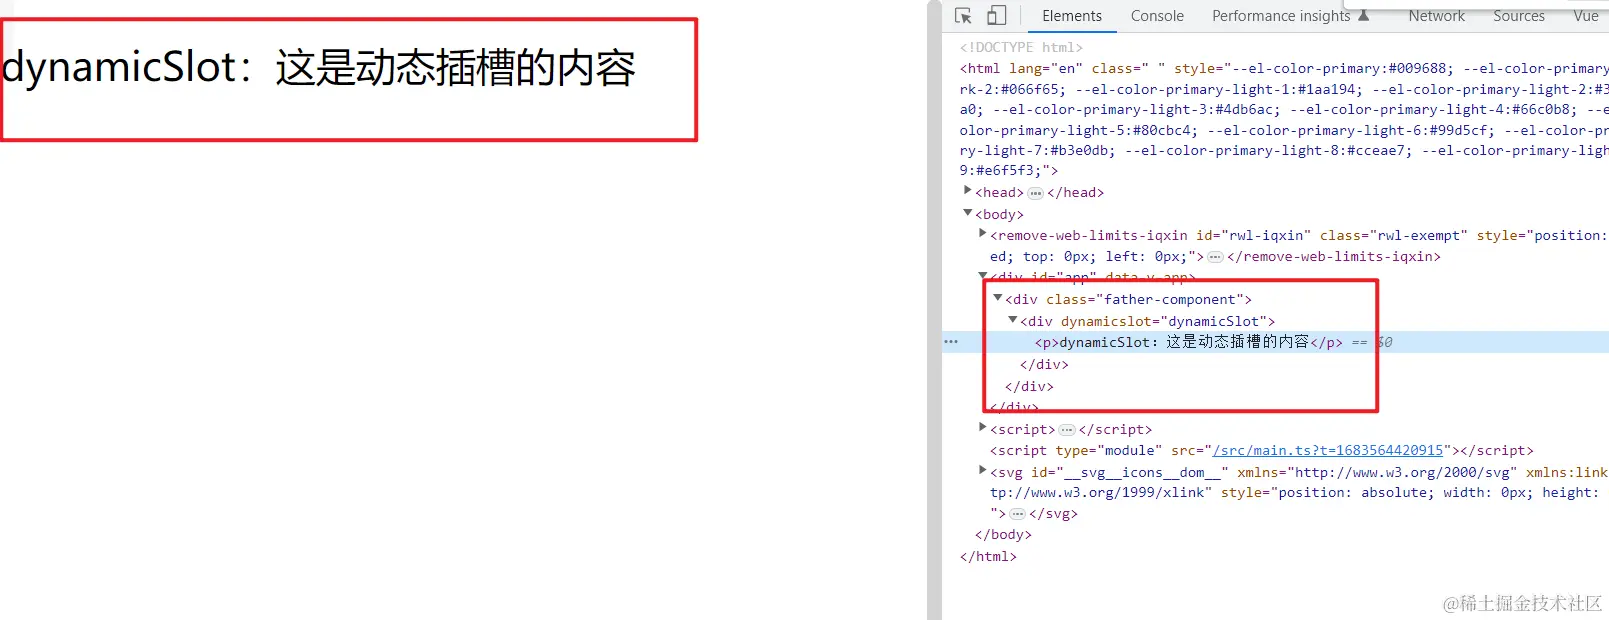Screen dimensions: 1609x620
Task: Toggle the device toolbar icon
Action: pos(996,16)
